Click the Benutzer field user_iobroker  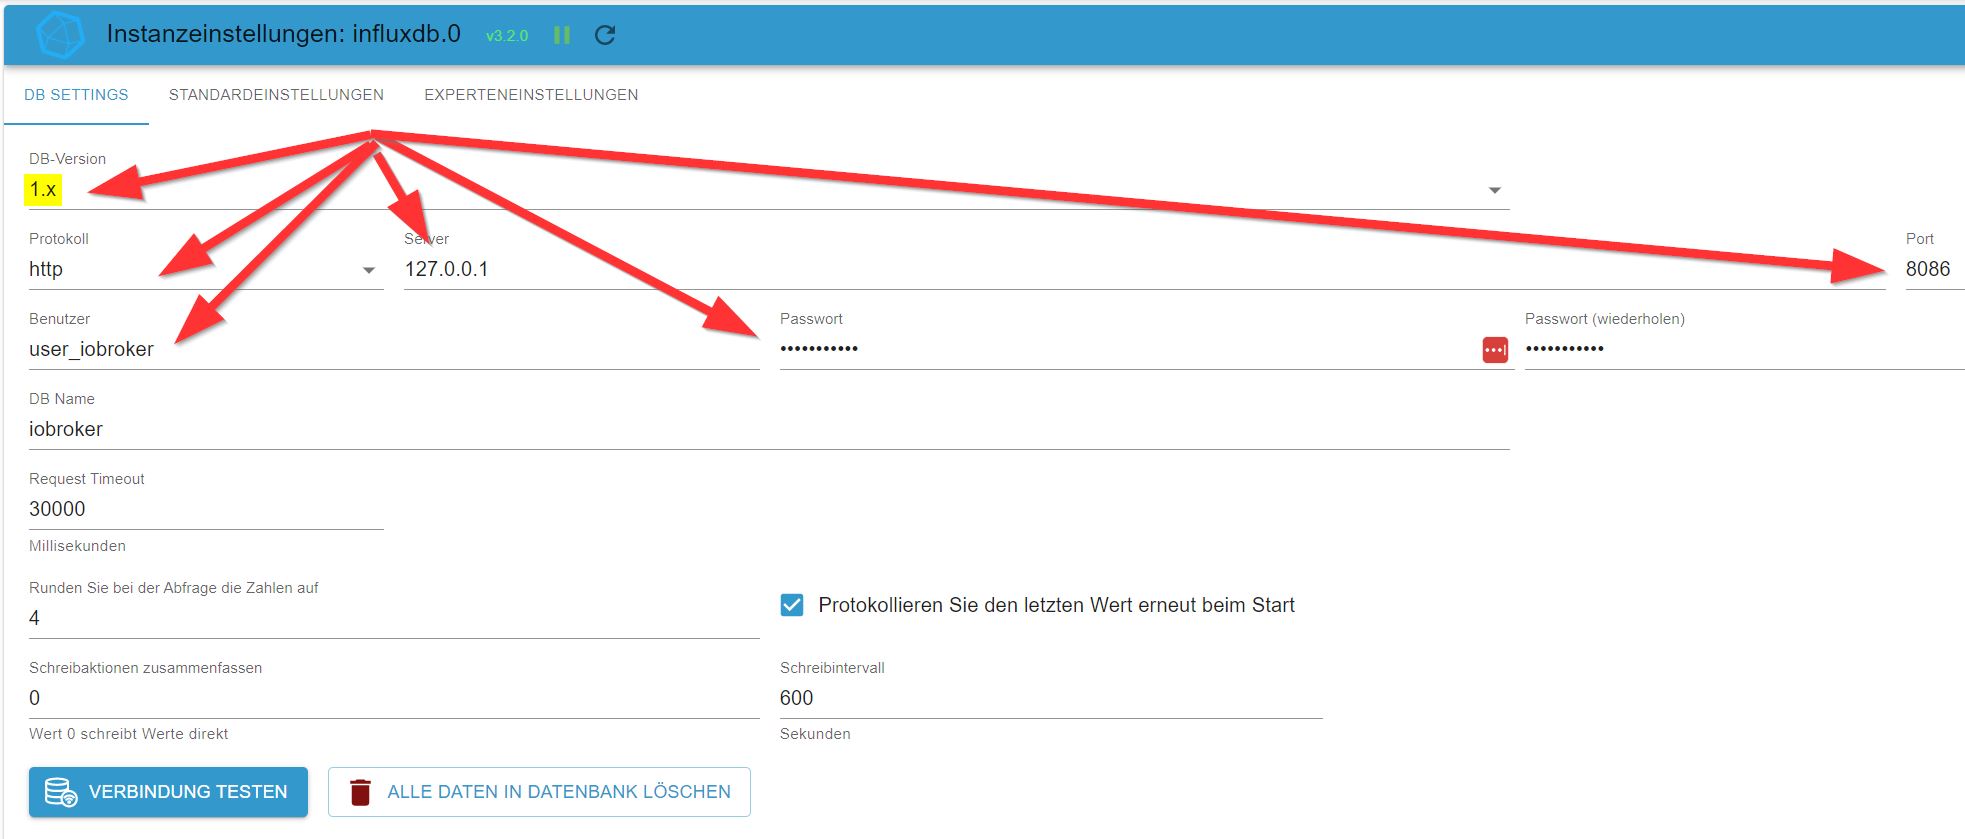[x=394, y=349]
